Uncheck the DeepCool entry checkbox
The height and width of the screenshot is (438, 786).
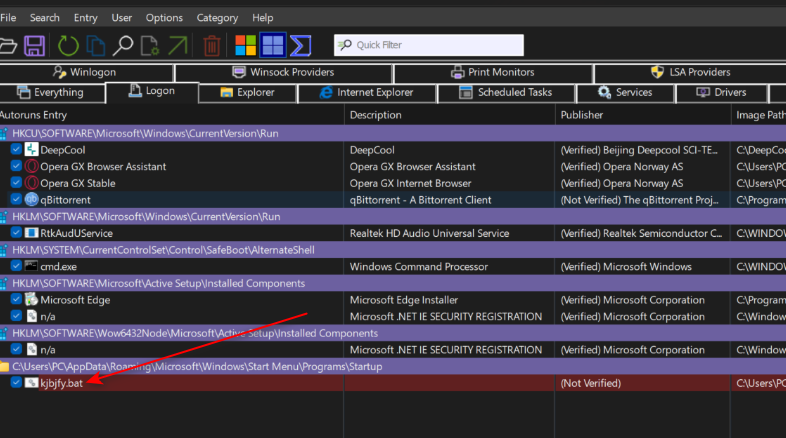tap(16, 149)
